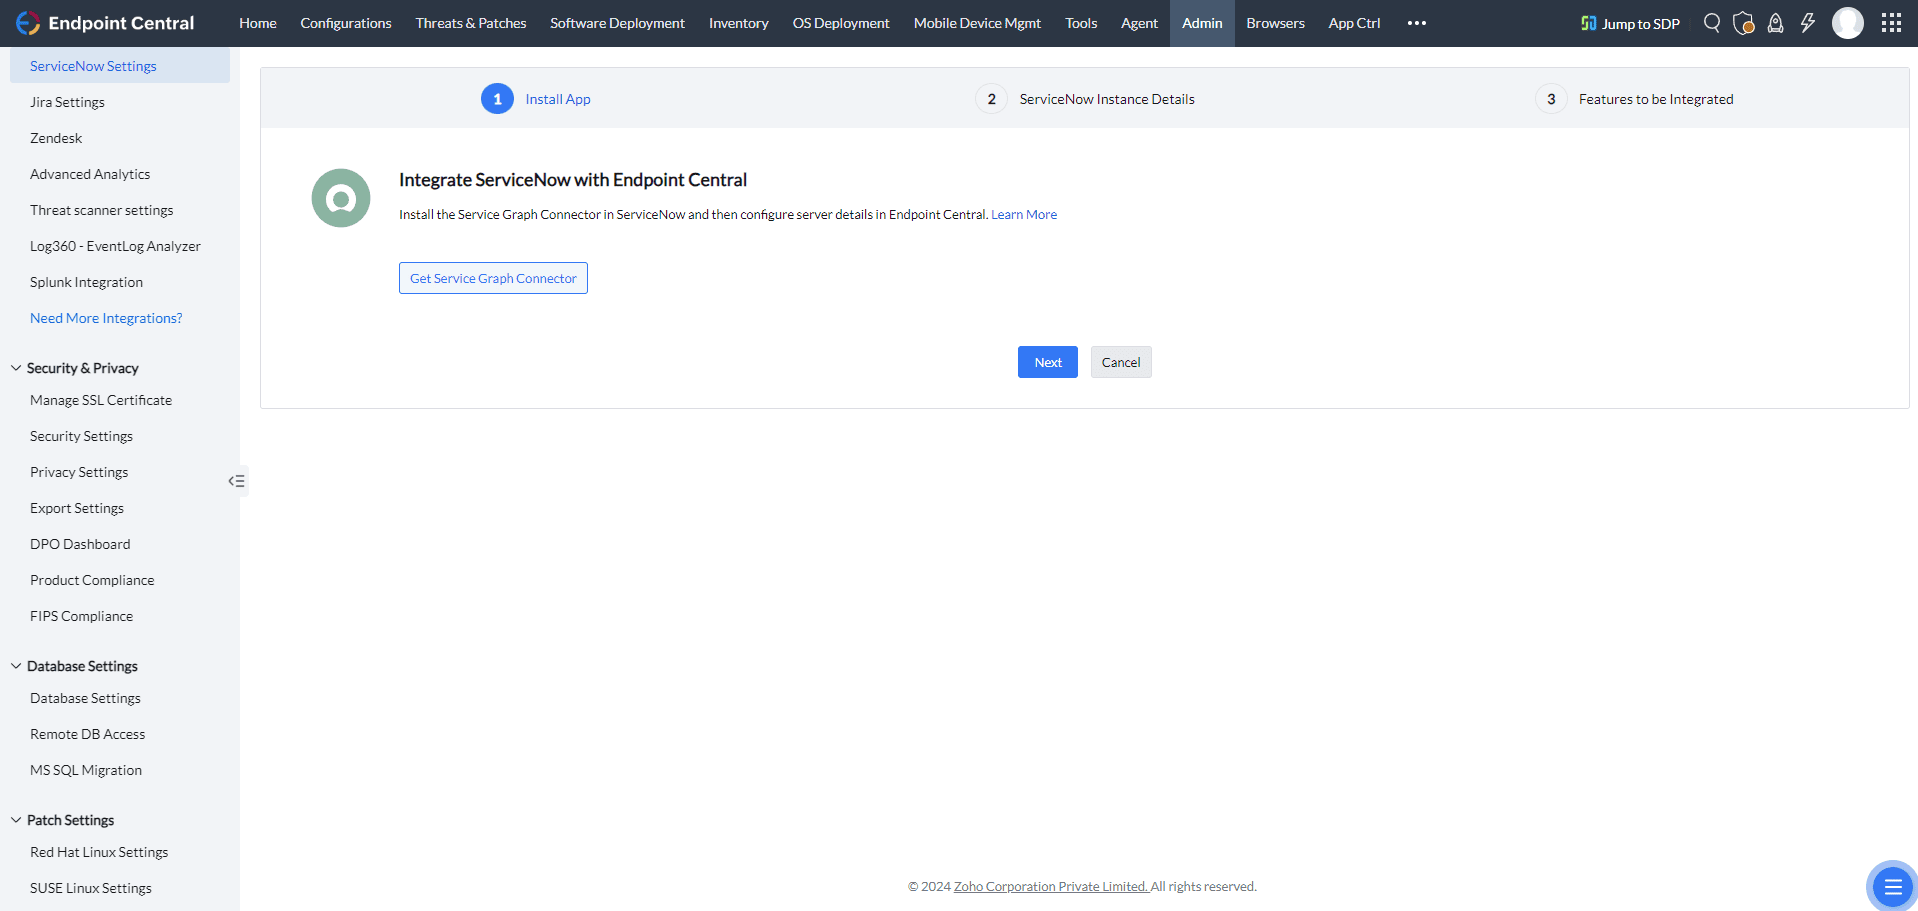The image size is (1918, 911).
Task: Click the user profile avatar
Action: 1848,23
